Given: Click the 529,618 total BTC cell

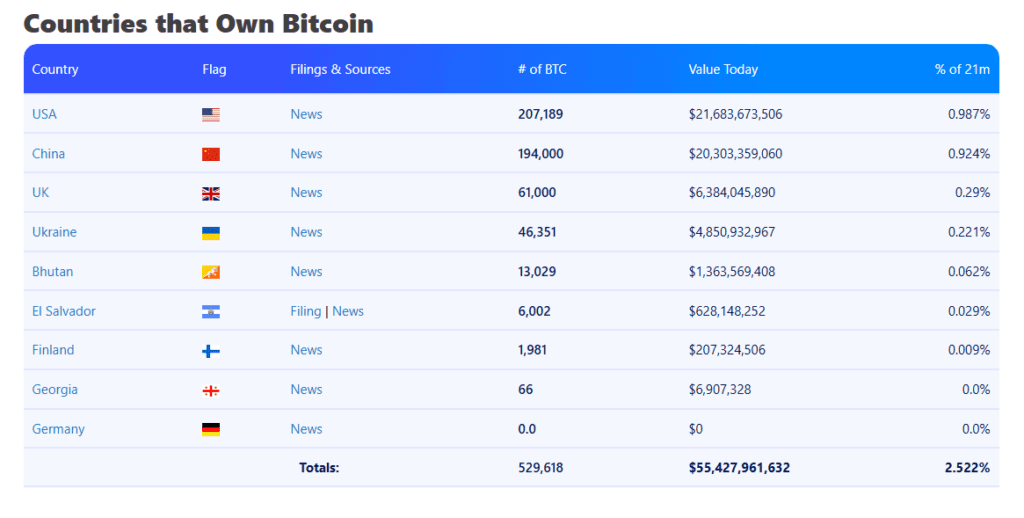Looking at the screenshot, I should [x=540, y=468].
